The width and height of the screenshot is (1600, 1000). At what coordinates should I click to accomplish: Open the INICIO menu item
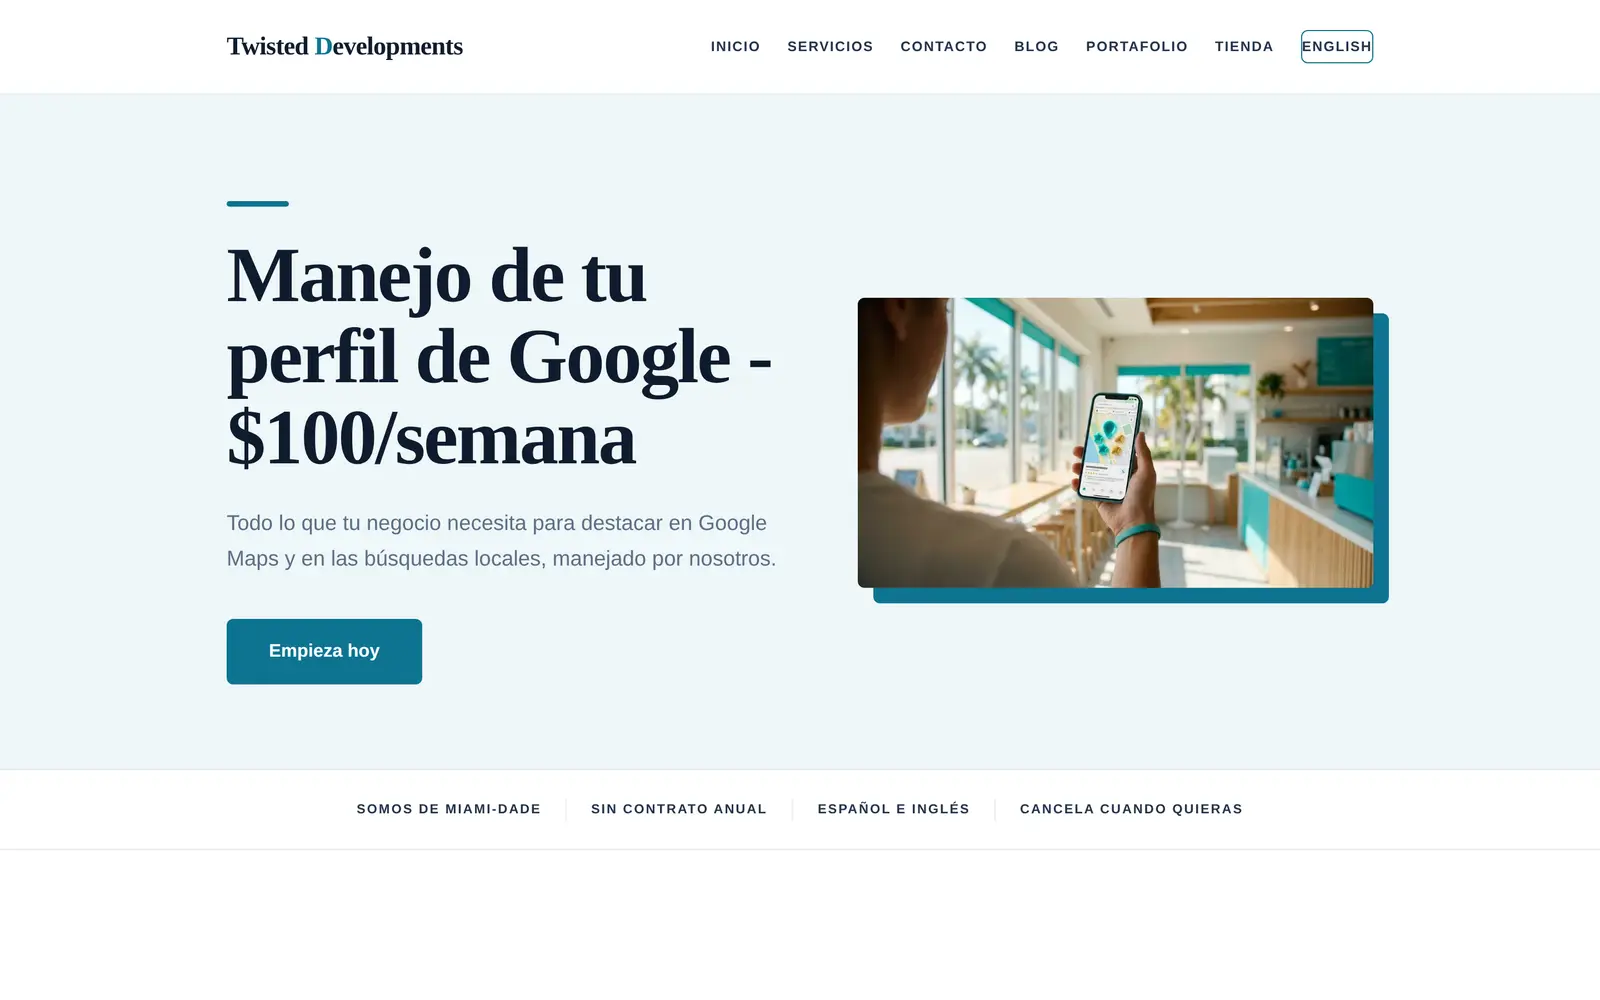coord(735,46)
